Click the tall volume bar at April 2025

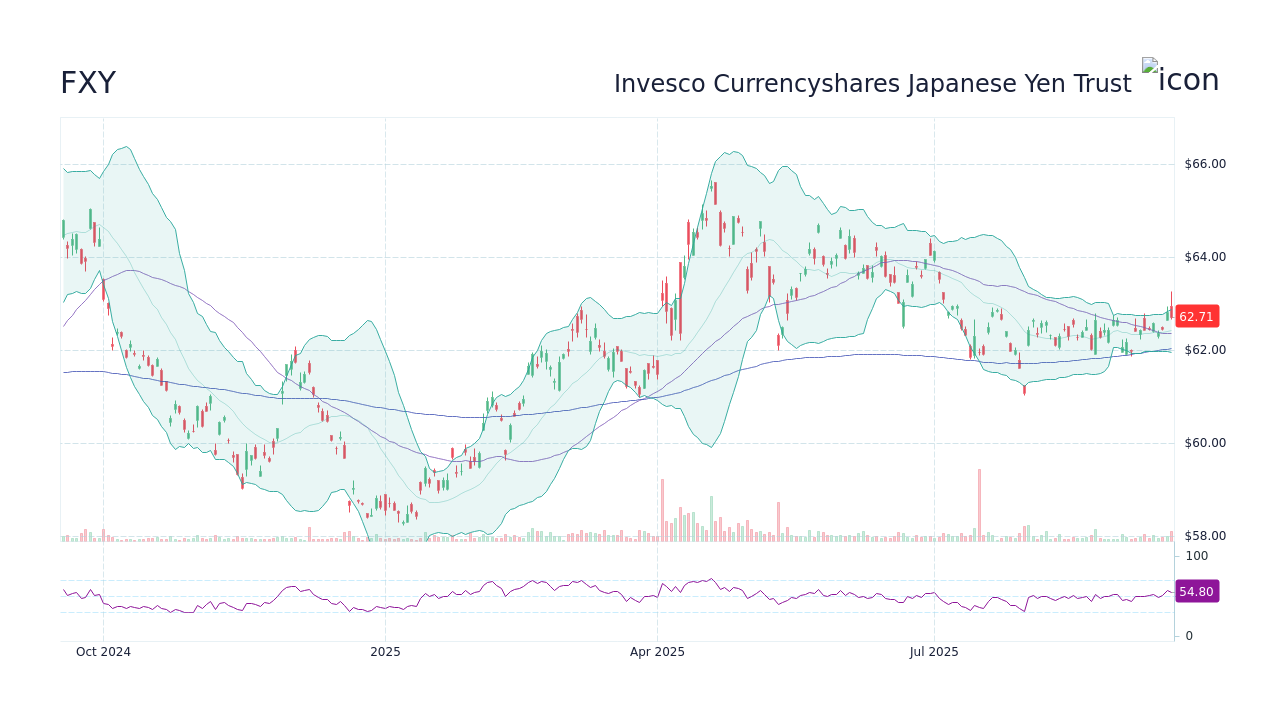click(x=662, y=510)
